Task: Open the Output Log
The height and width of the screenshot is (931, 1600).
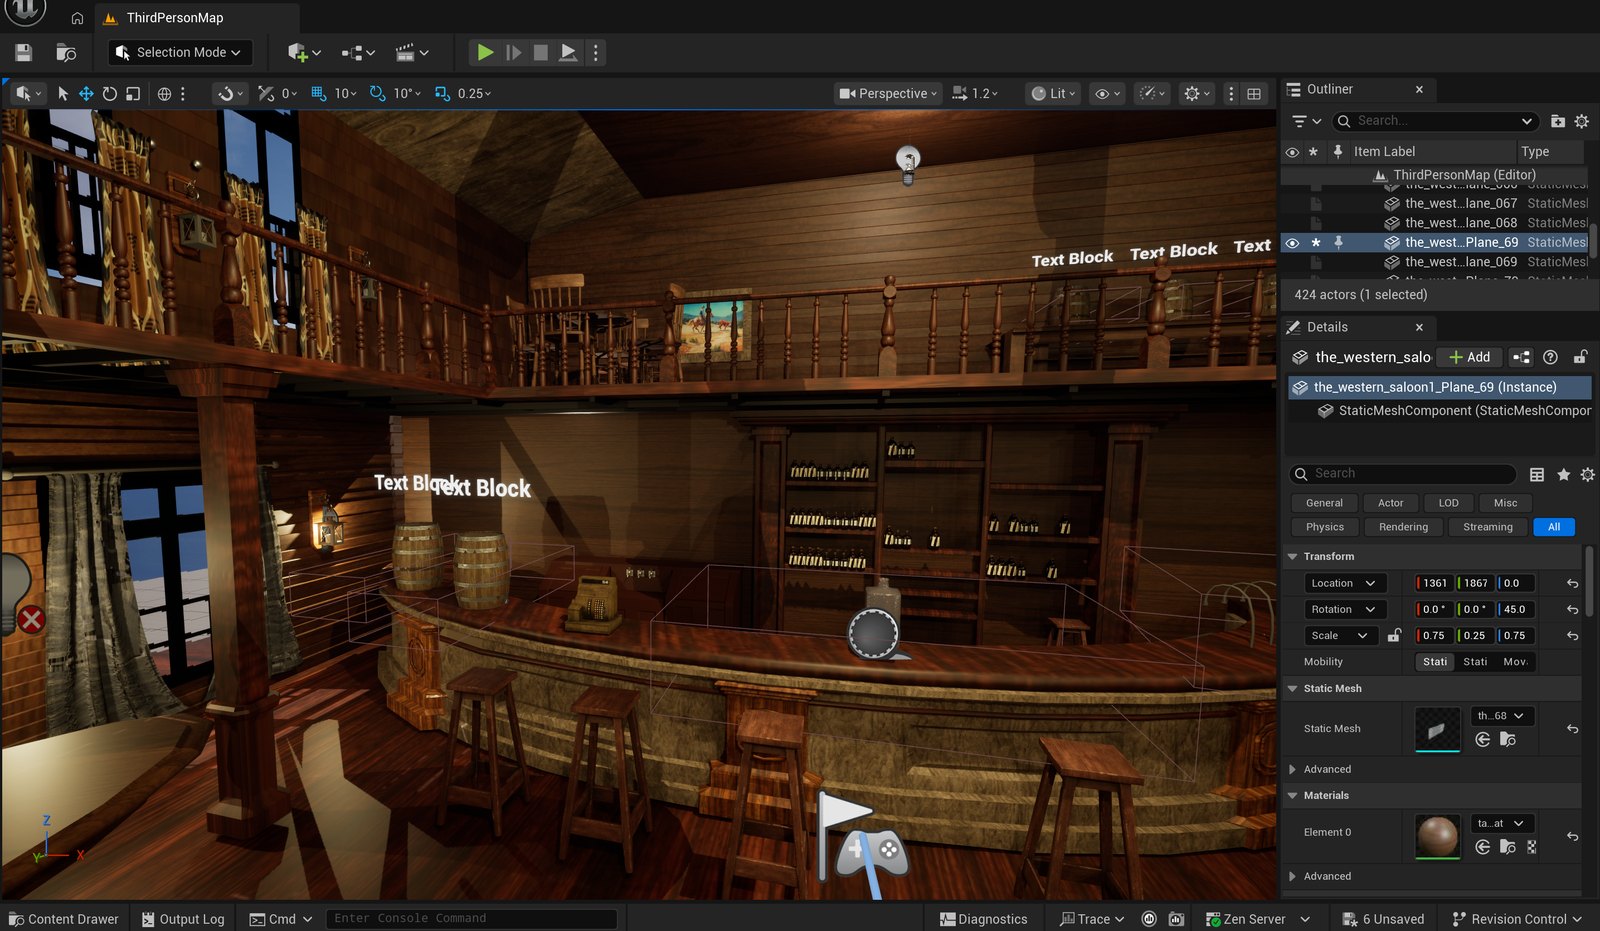Action: [x=183, y=919]
